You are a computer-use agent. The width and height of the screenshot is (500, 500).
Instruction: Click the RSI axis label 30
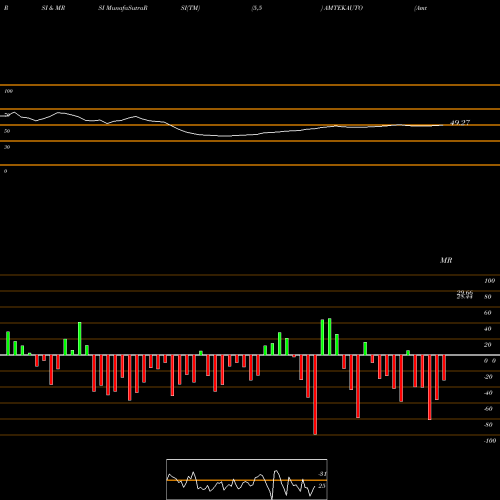pos(7,147)
